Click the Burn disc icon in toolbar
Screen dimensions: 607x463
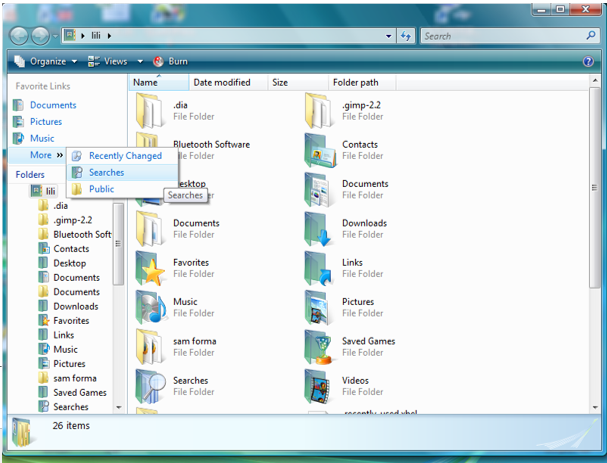[158, 61]
